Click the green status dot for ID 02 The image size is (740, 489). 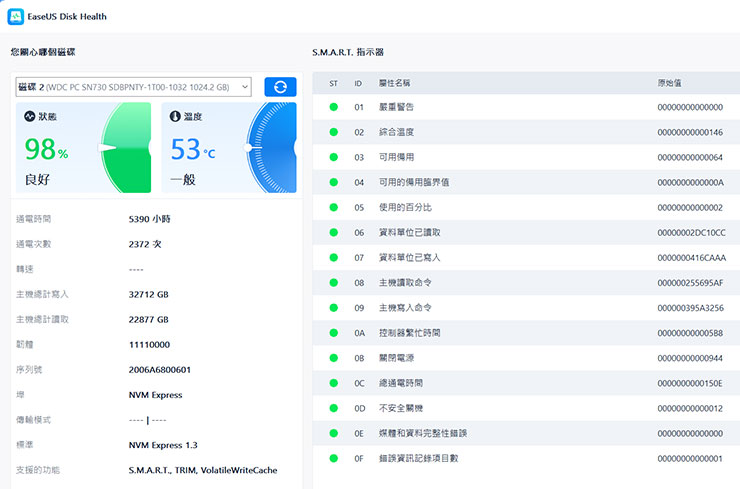tap(334, 132)
